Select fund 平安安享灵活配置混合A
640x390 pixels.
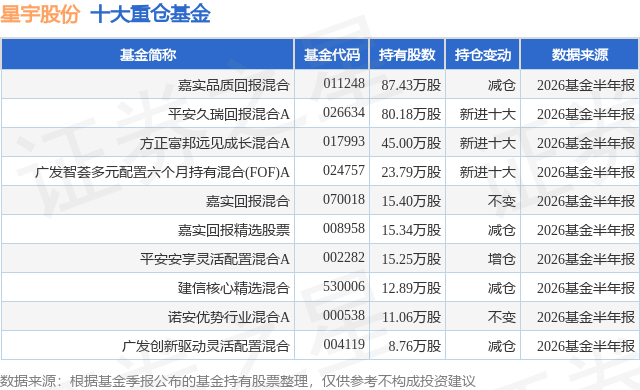click(215, 259)
